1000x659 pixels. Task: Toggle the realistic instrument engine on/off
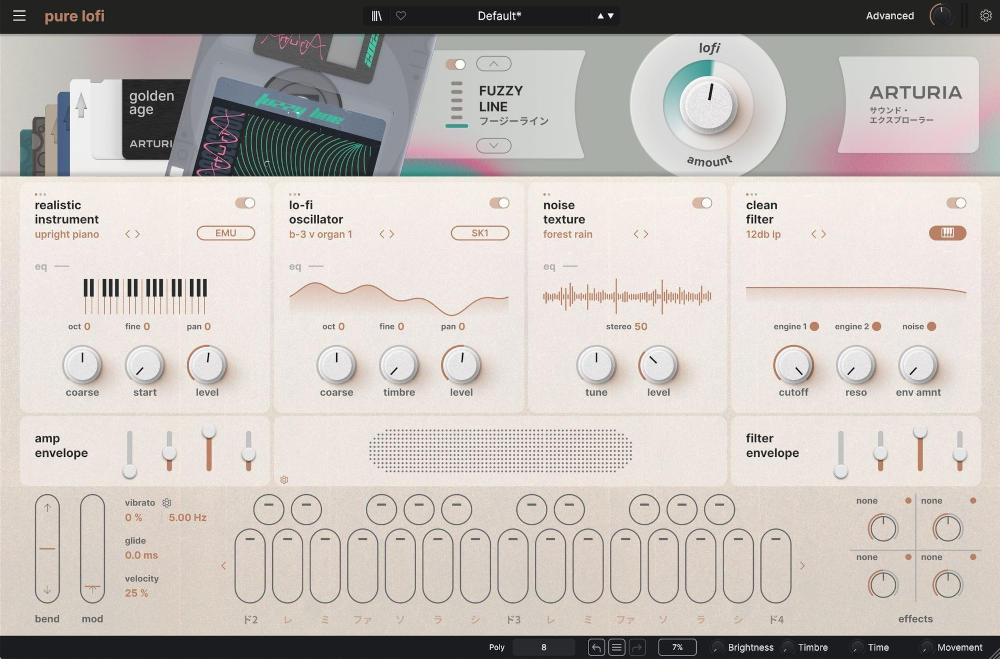245,203
